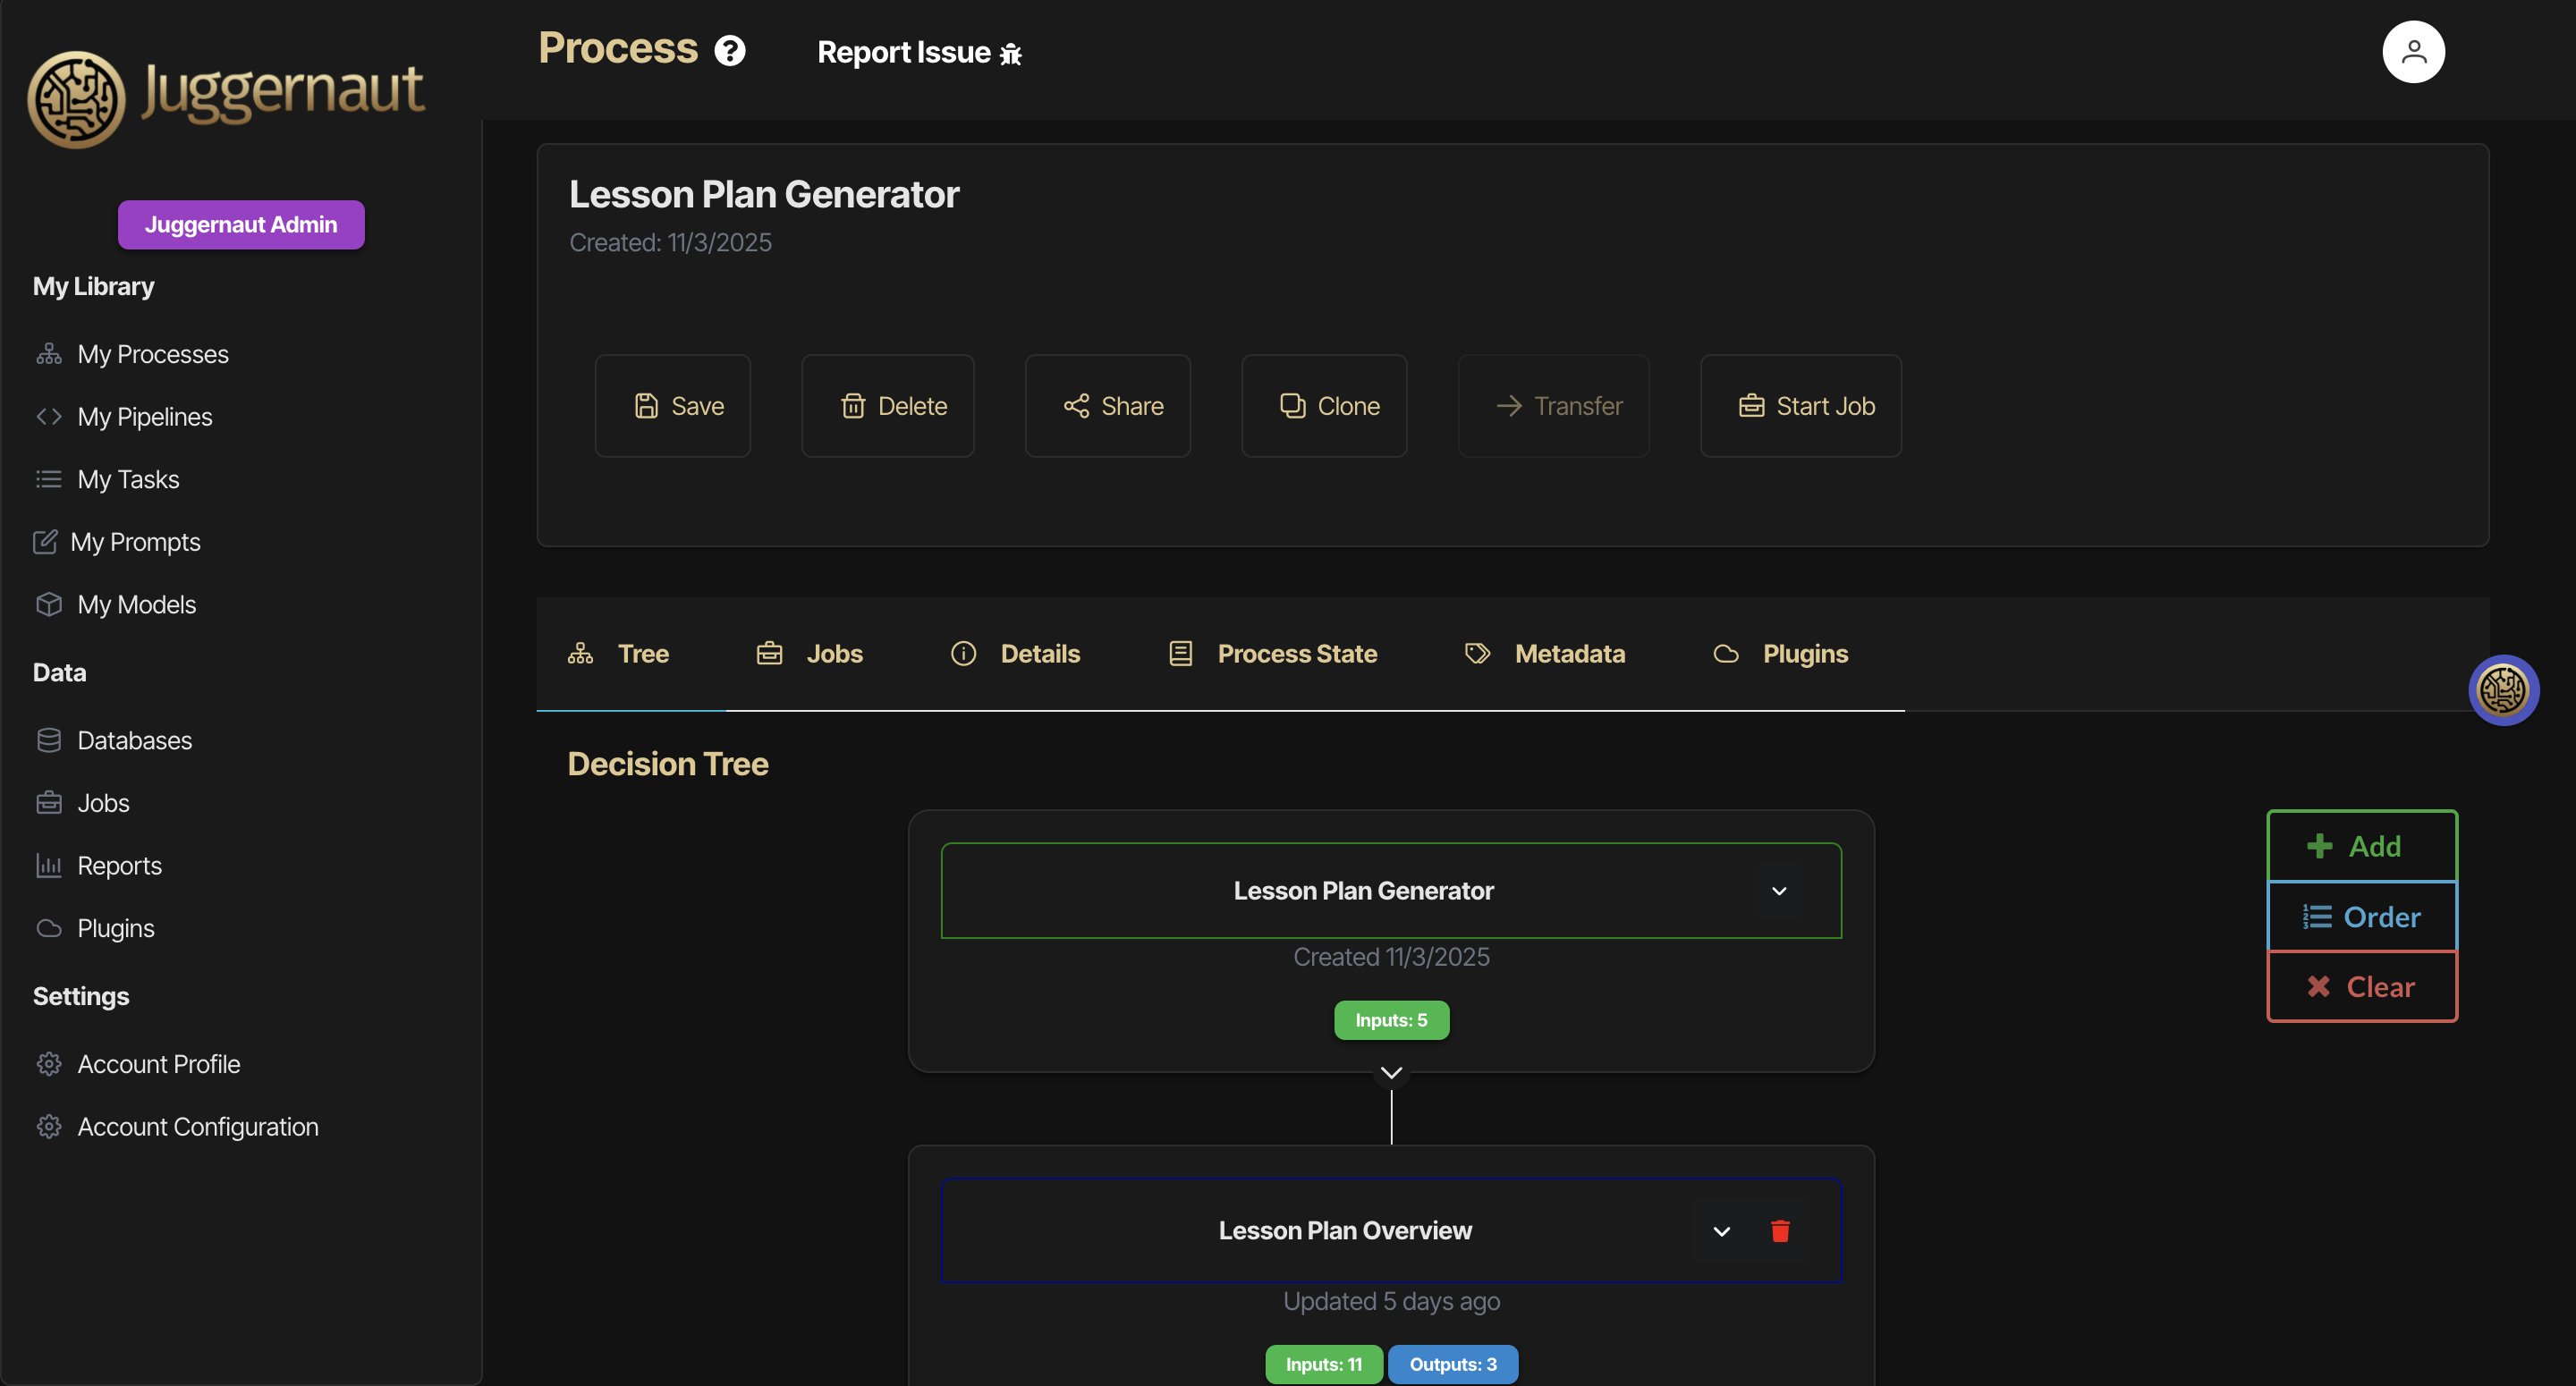Click the Report Issue bug icon
The width and height of the screenshot is (2576, 1386).
[1010, 54]
